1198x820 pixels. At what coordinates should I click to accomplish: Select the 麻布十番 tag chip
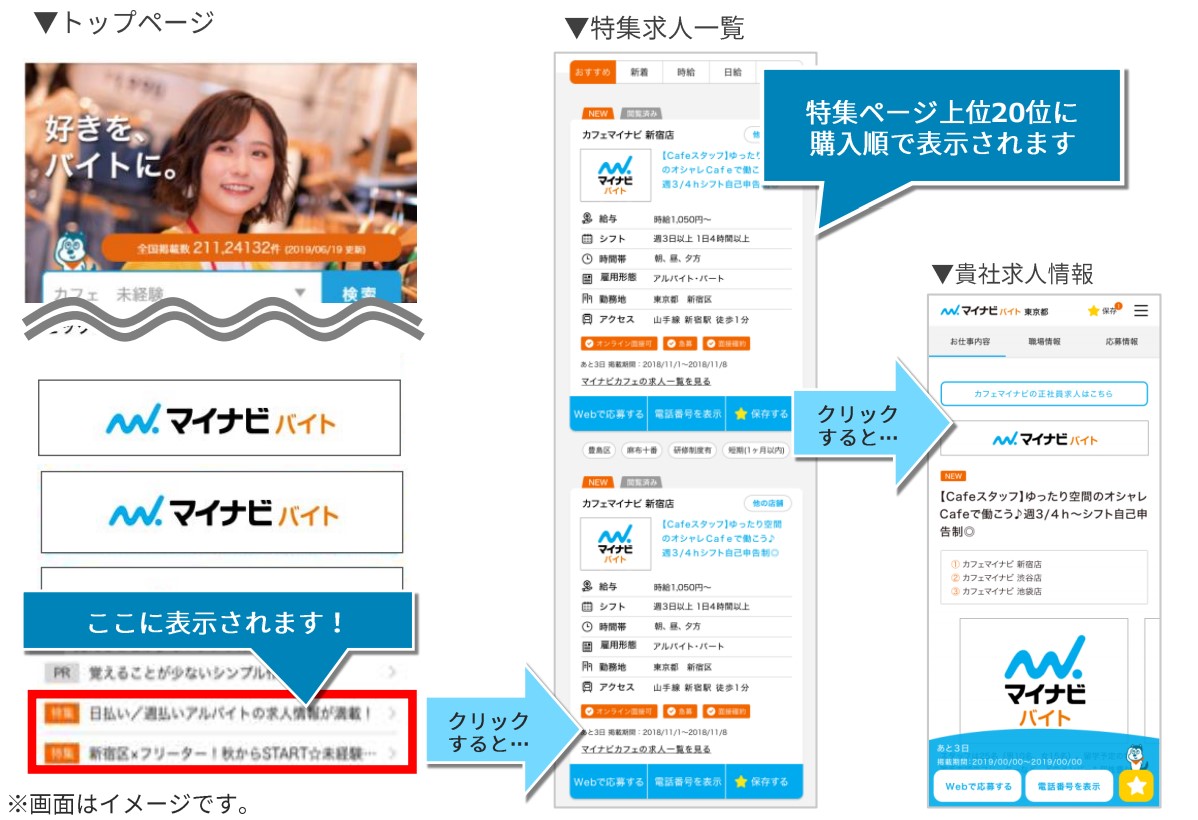(x=642, y=450)
